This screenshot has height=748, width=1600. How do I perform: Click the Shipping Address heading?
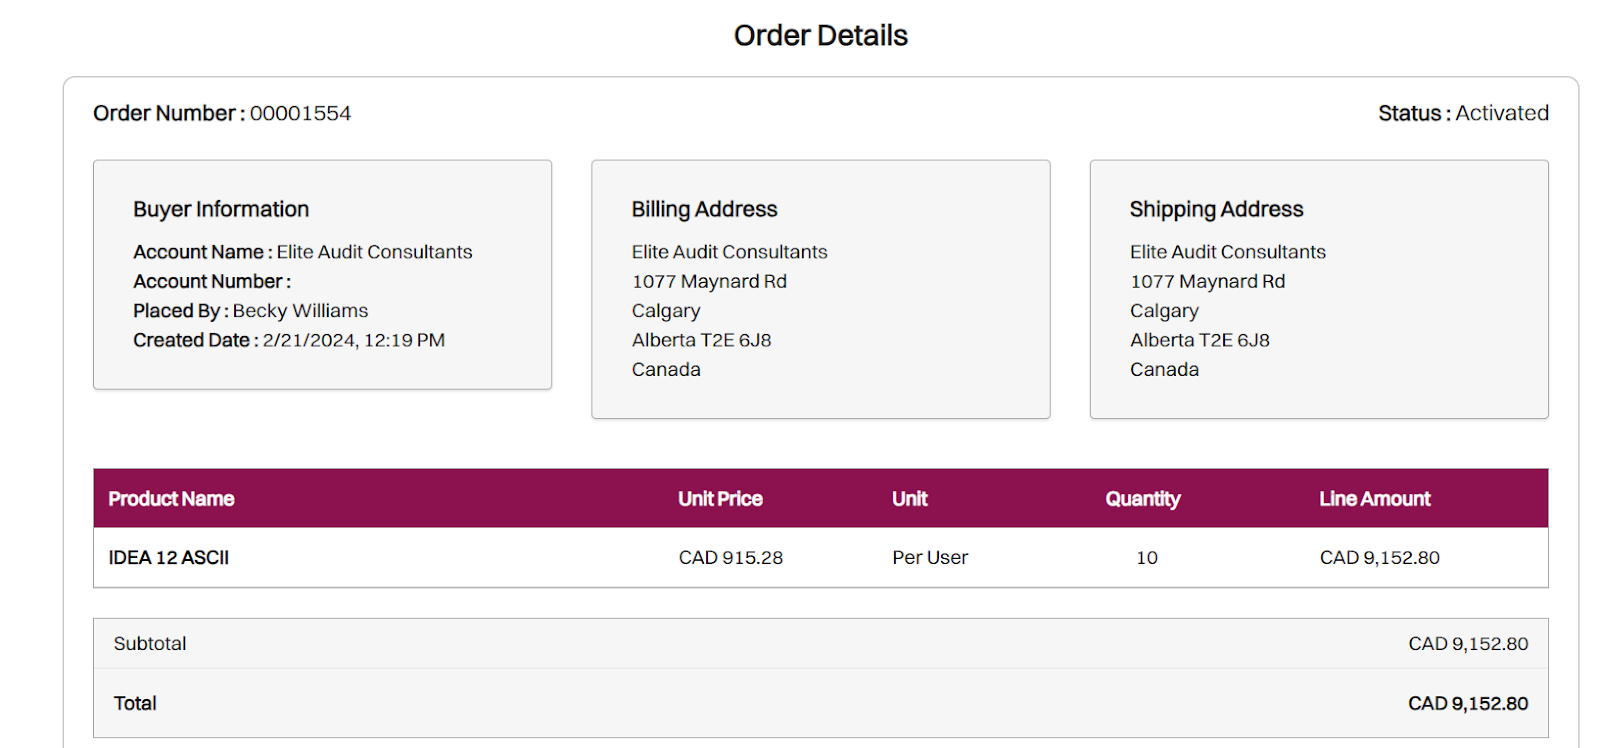click(1216, 209)
